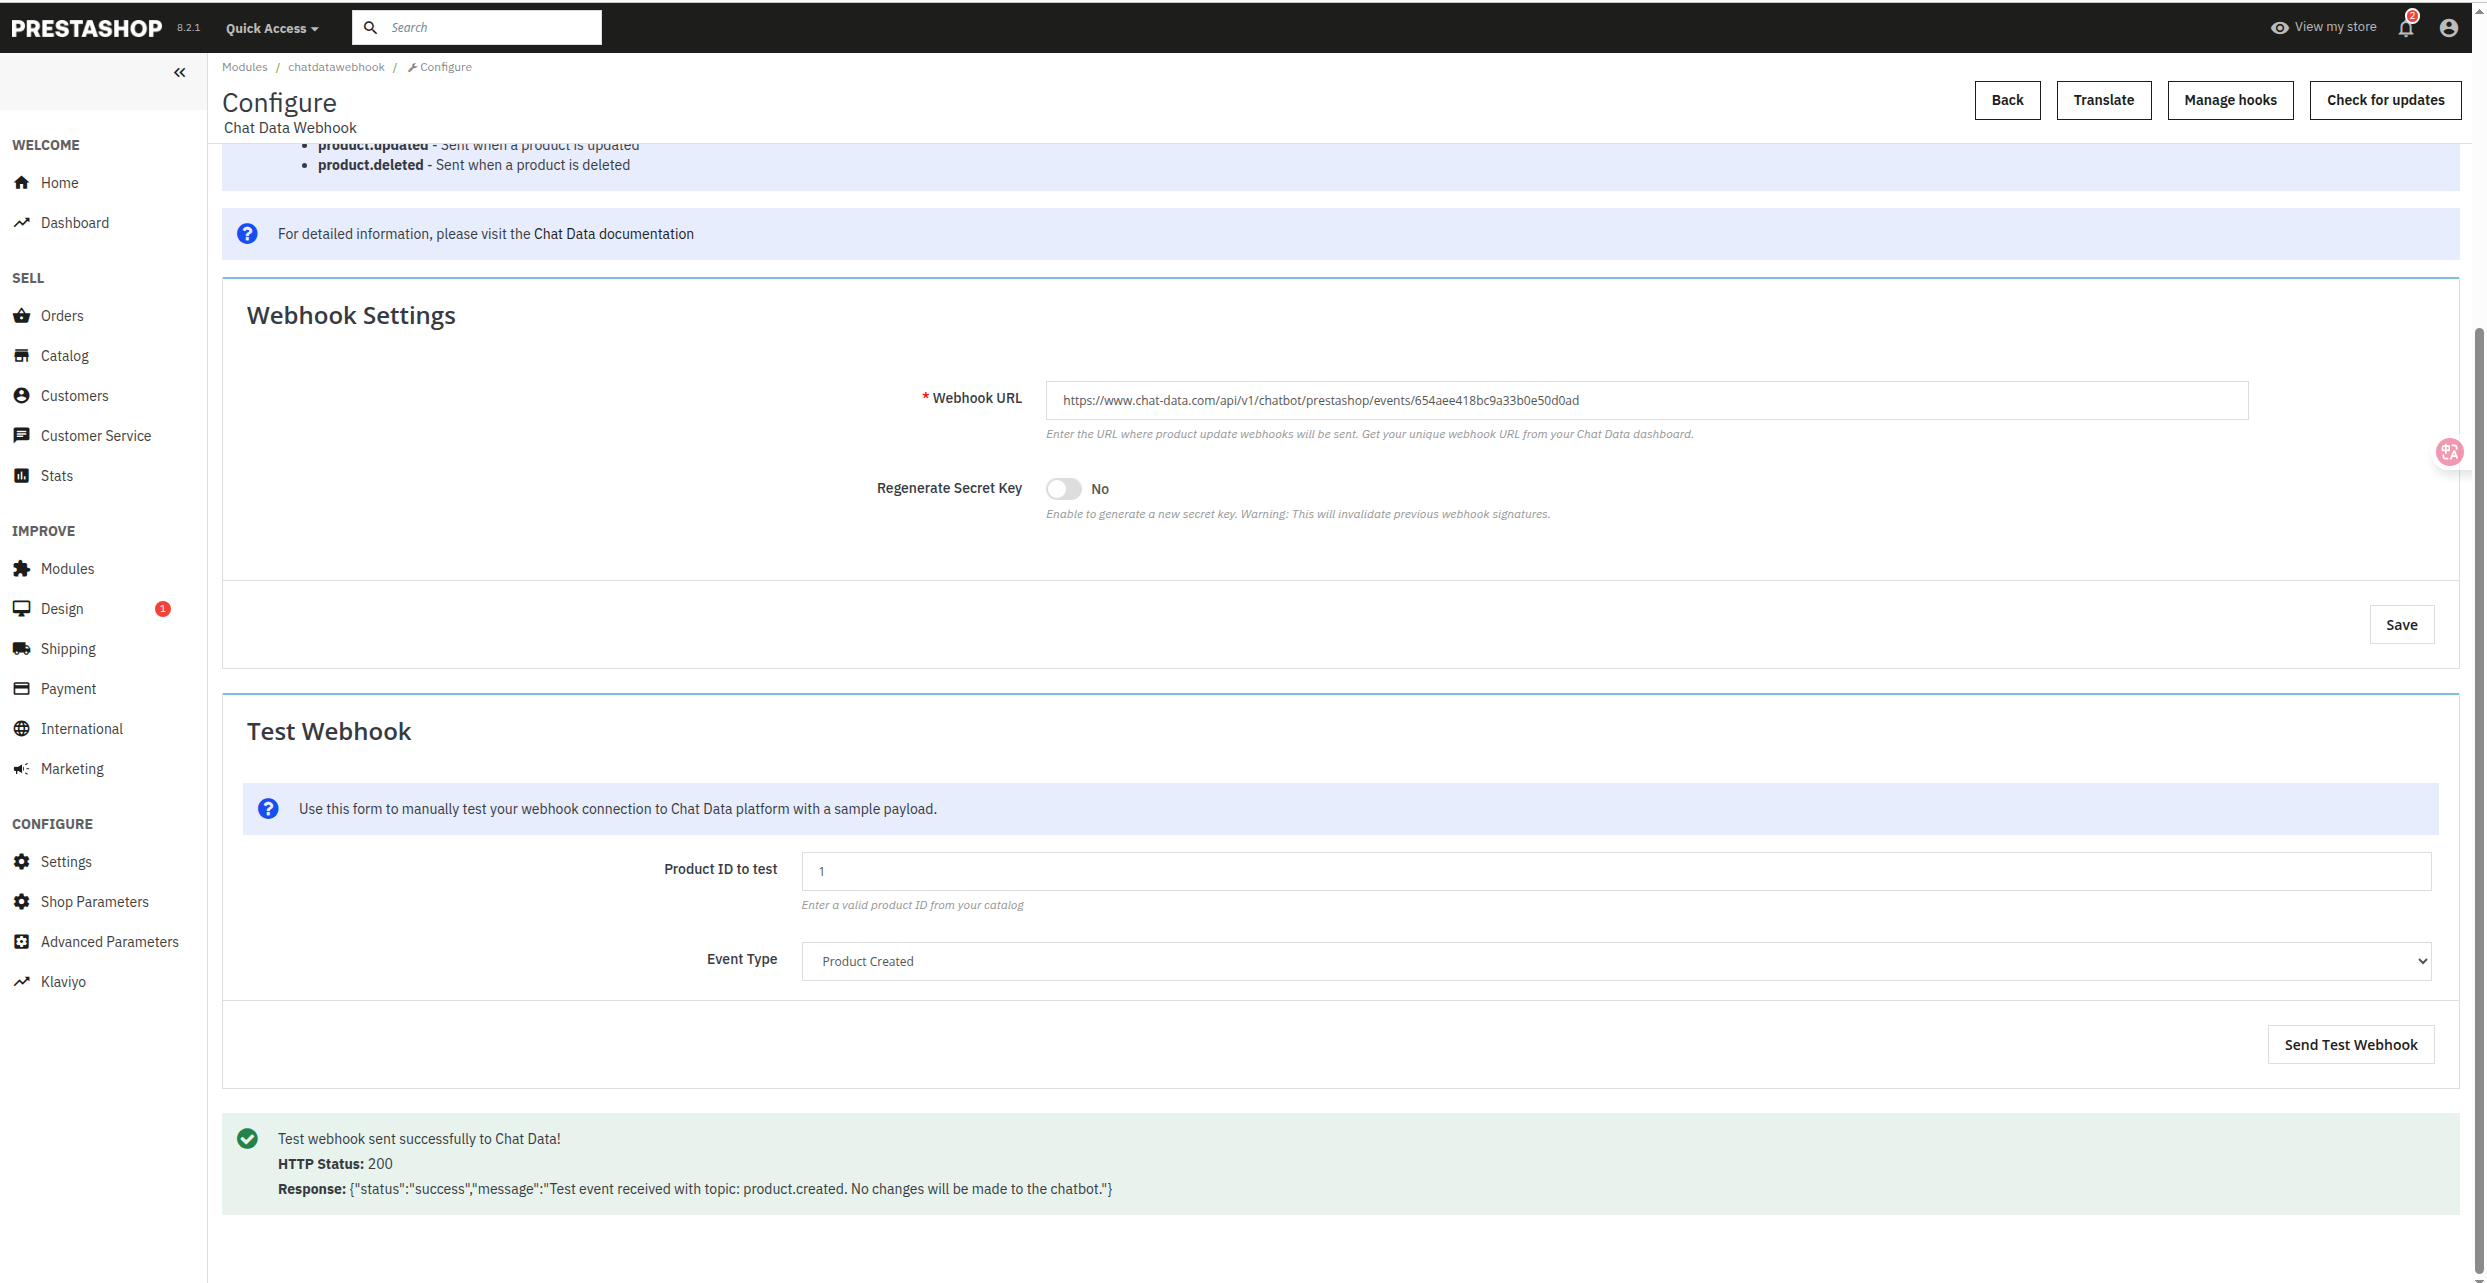Open notifications bell icon
Viewport: 2487px width, 1283px height.
click(x=2406, y=27)
